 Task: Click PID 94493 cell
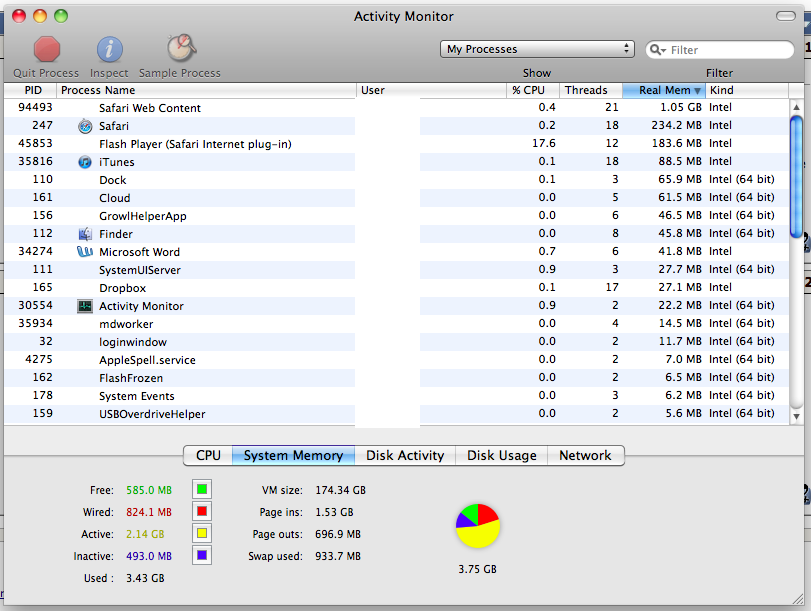tap(35, 107)
